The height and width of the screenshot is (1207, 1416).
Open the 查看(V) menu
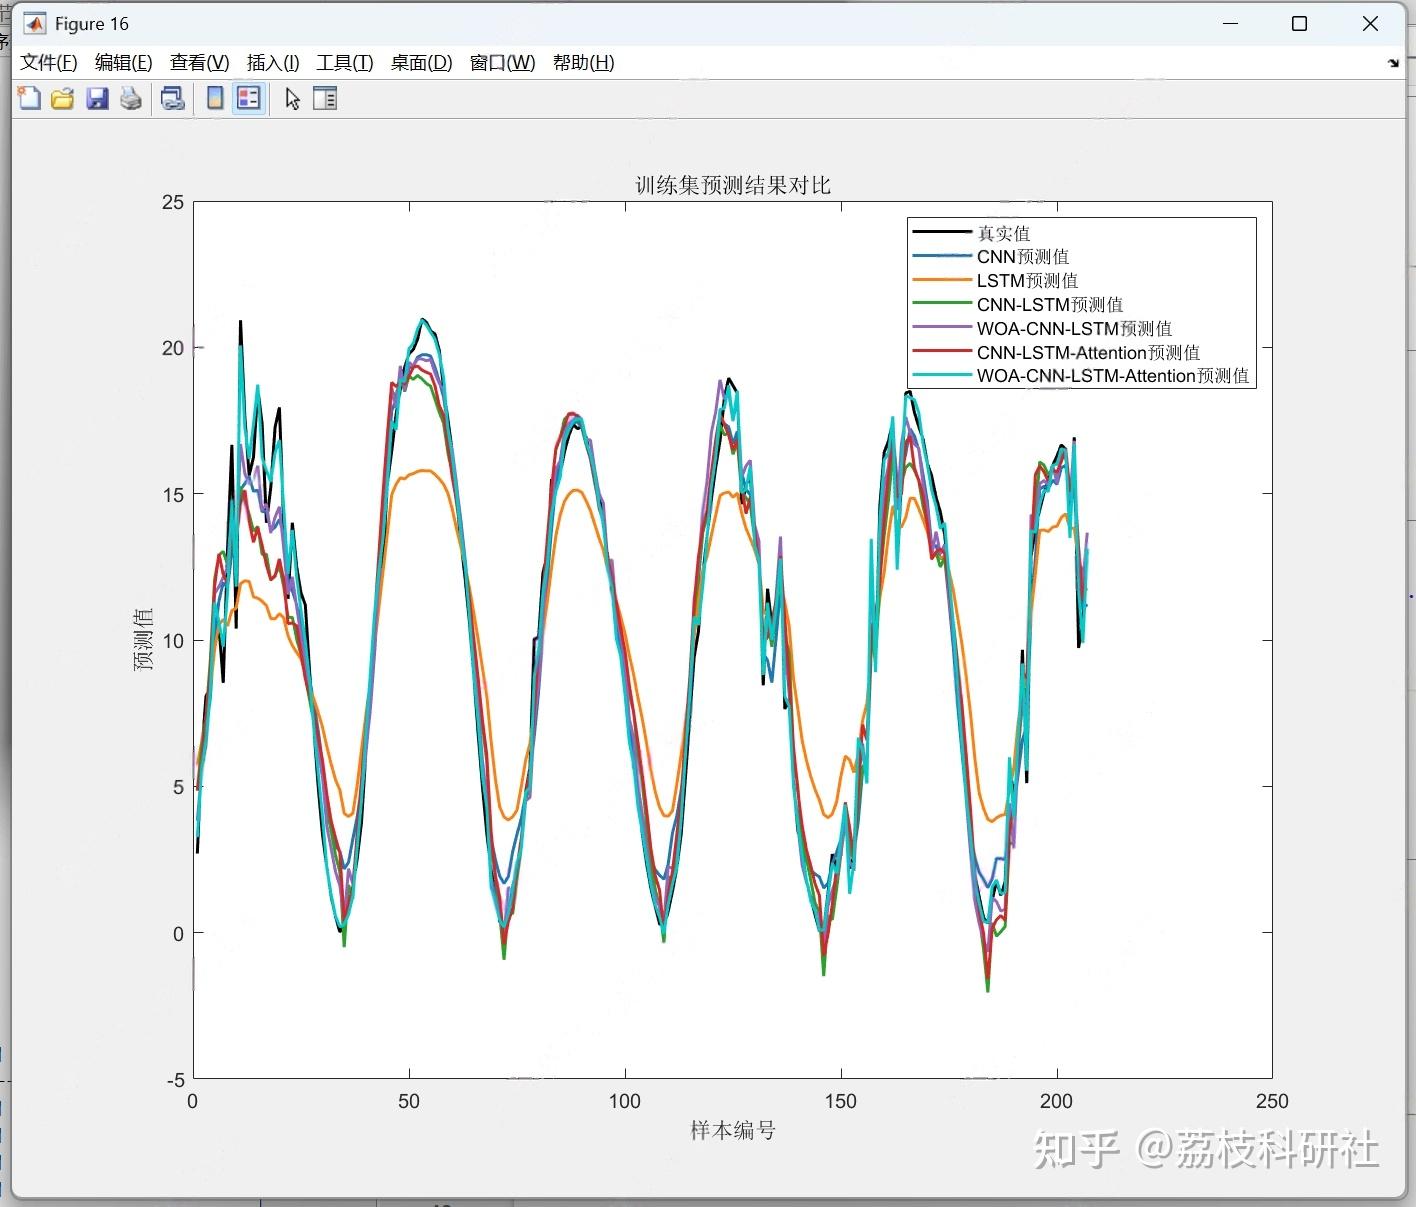click(x=198, y=62)
